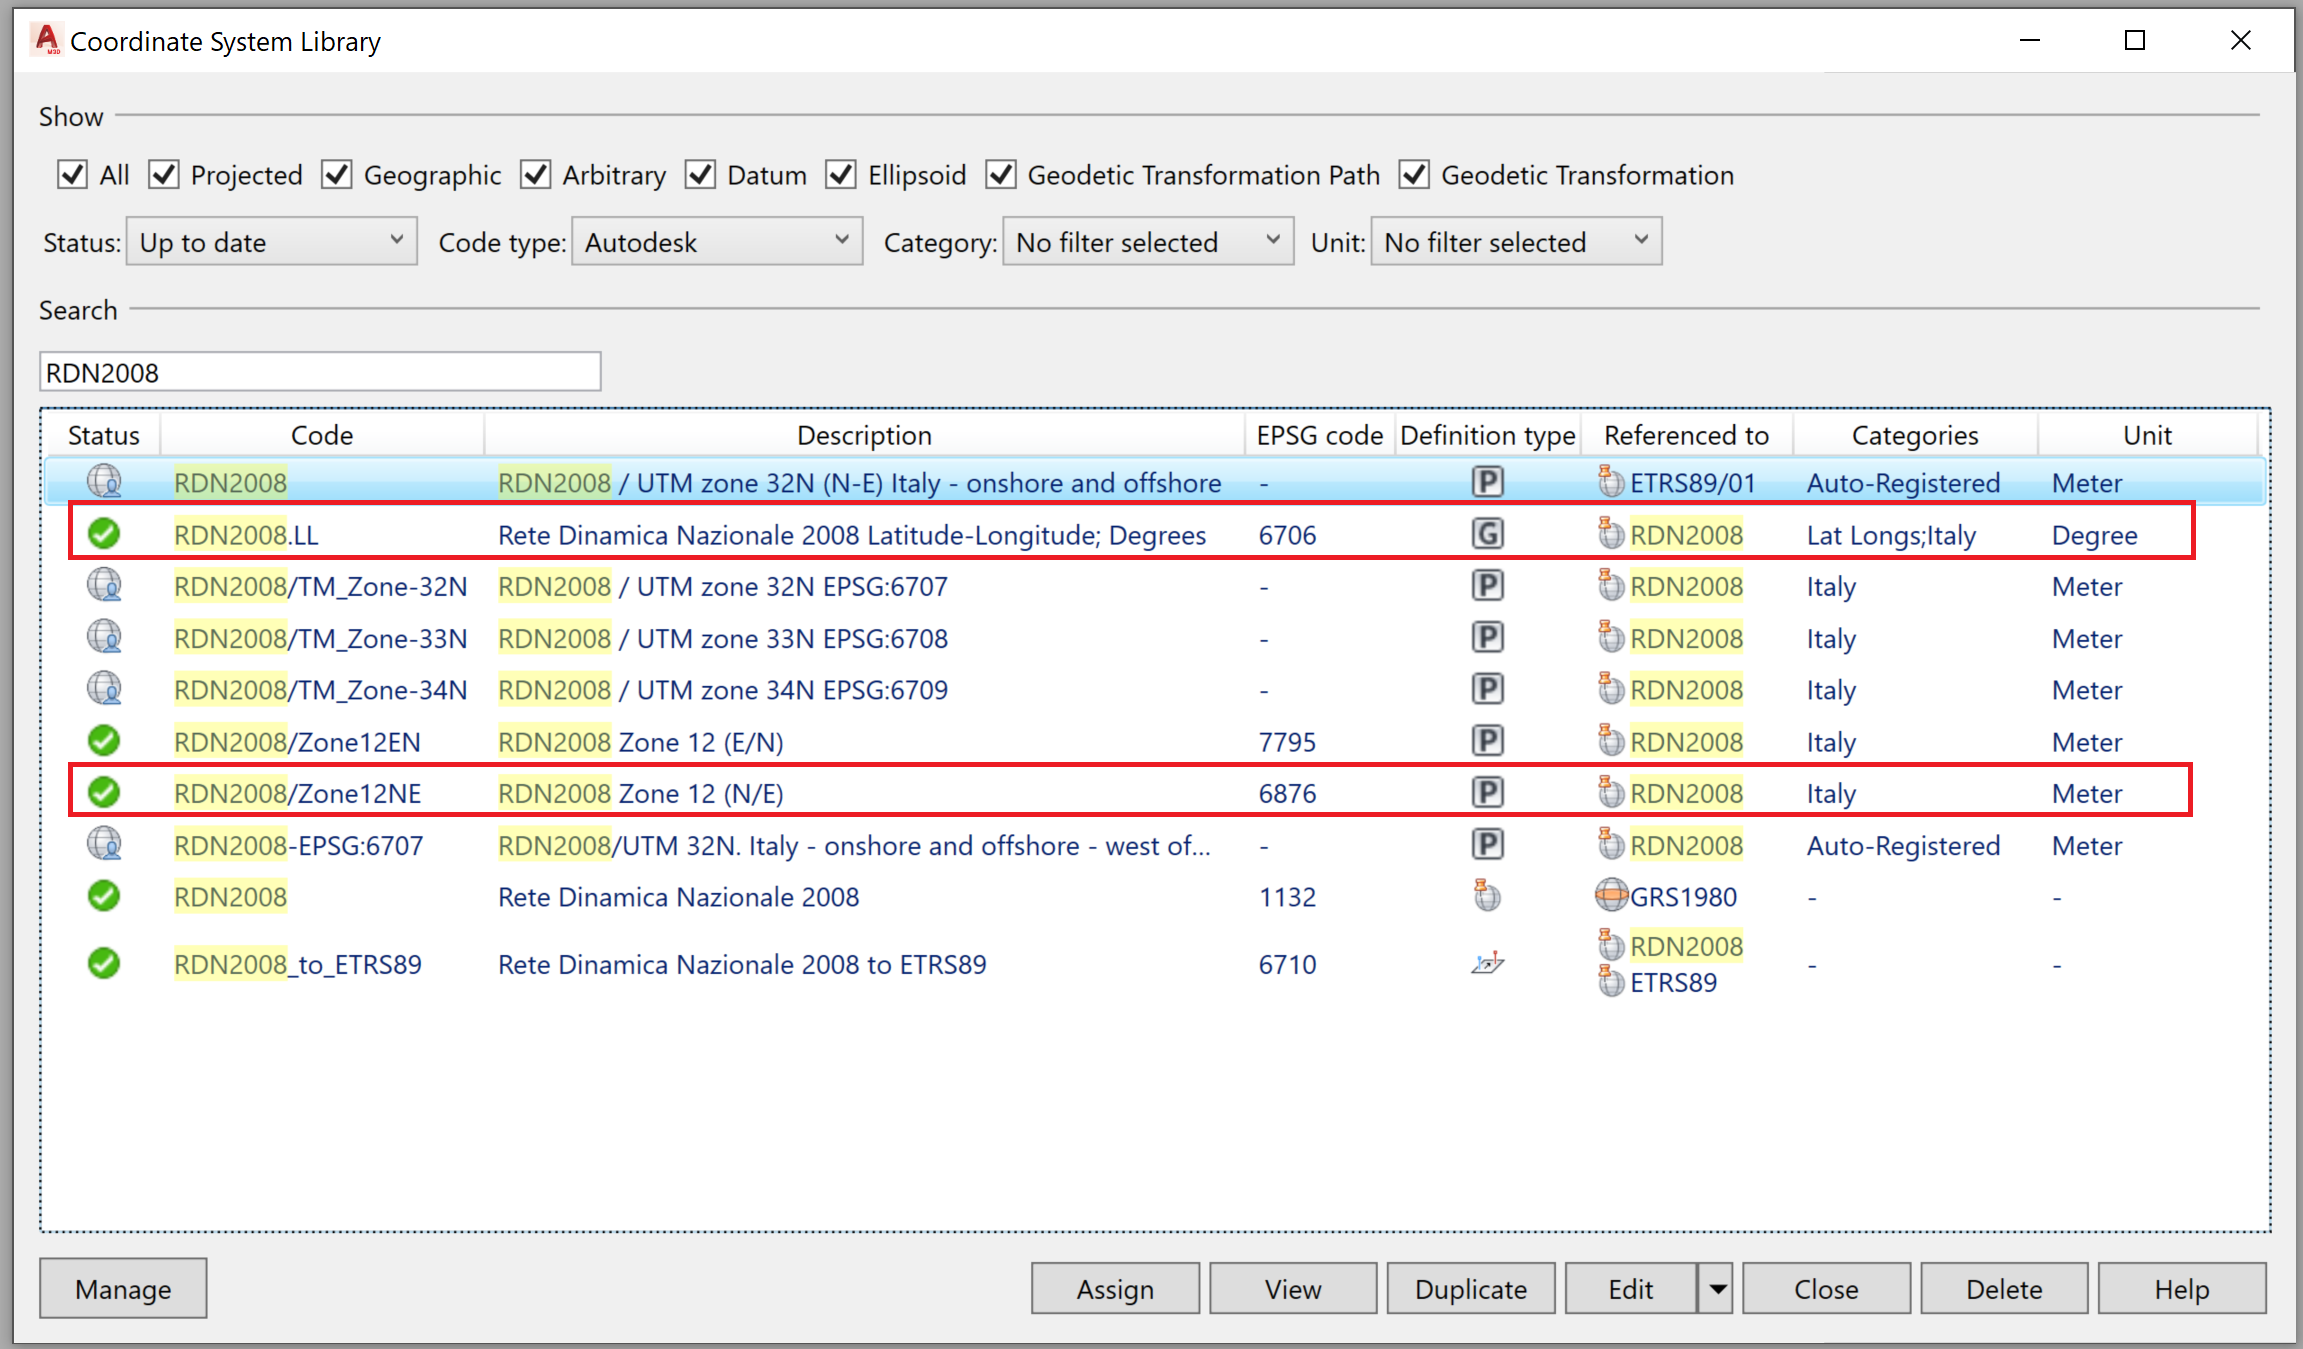The height and width of the screenshot is (1349, 2303).
Task: Click the globe status icon of the RDN2008 UTM 32N (N-E) row
Action: point(104,482)
